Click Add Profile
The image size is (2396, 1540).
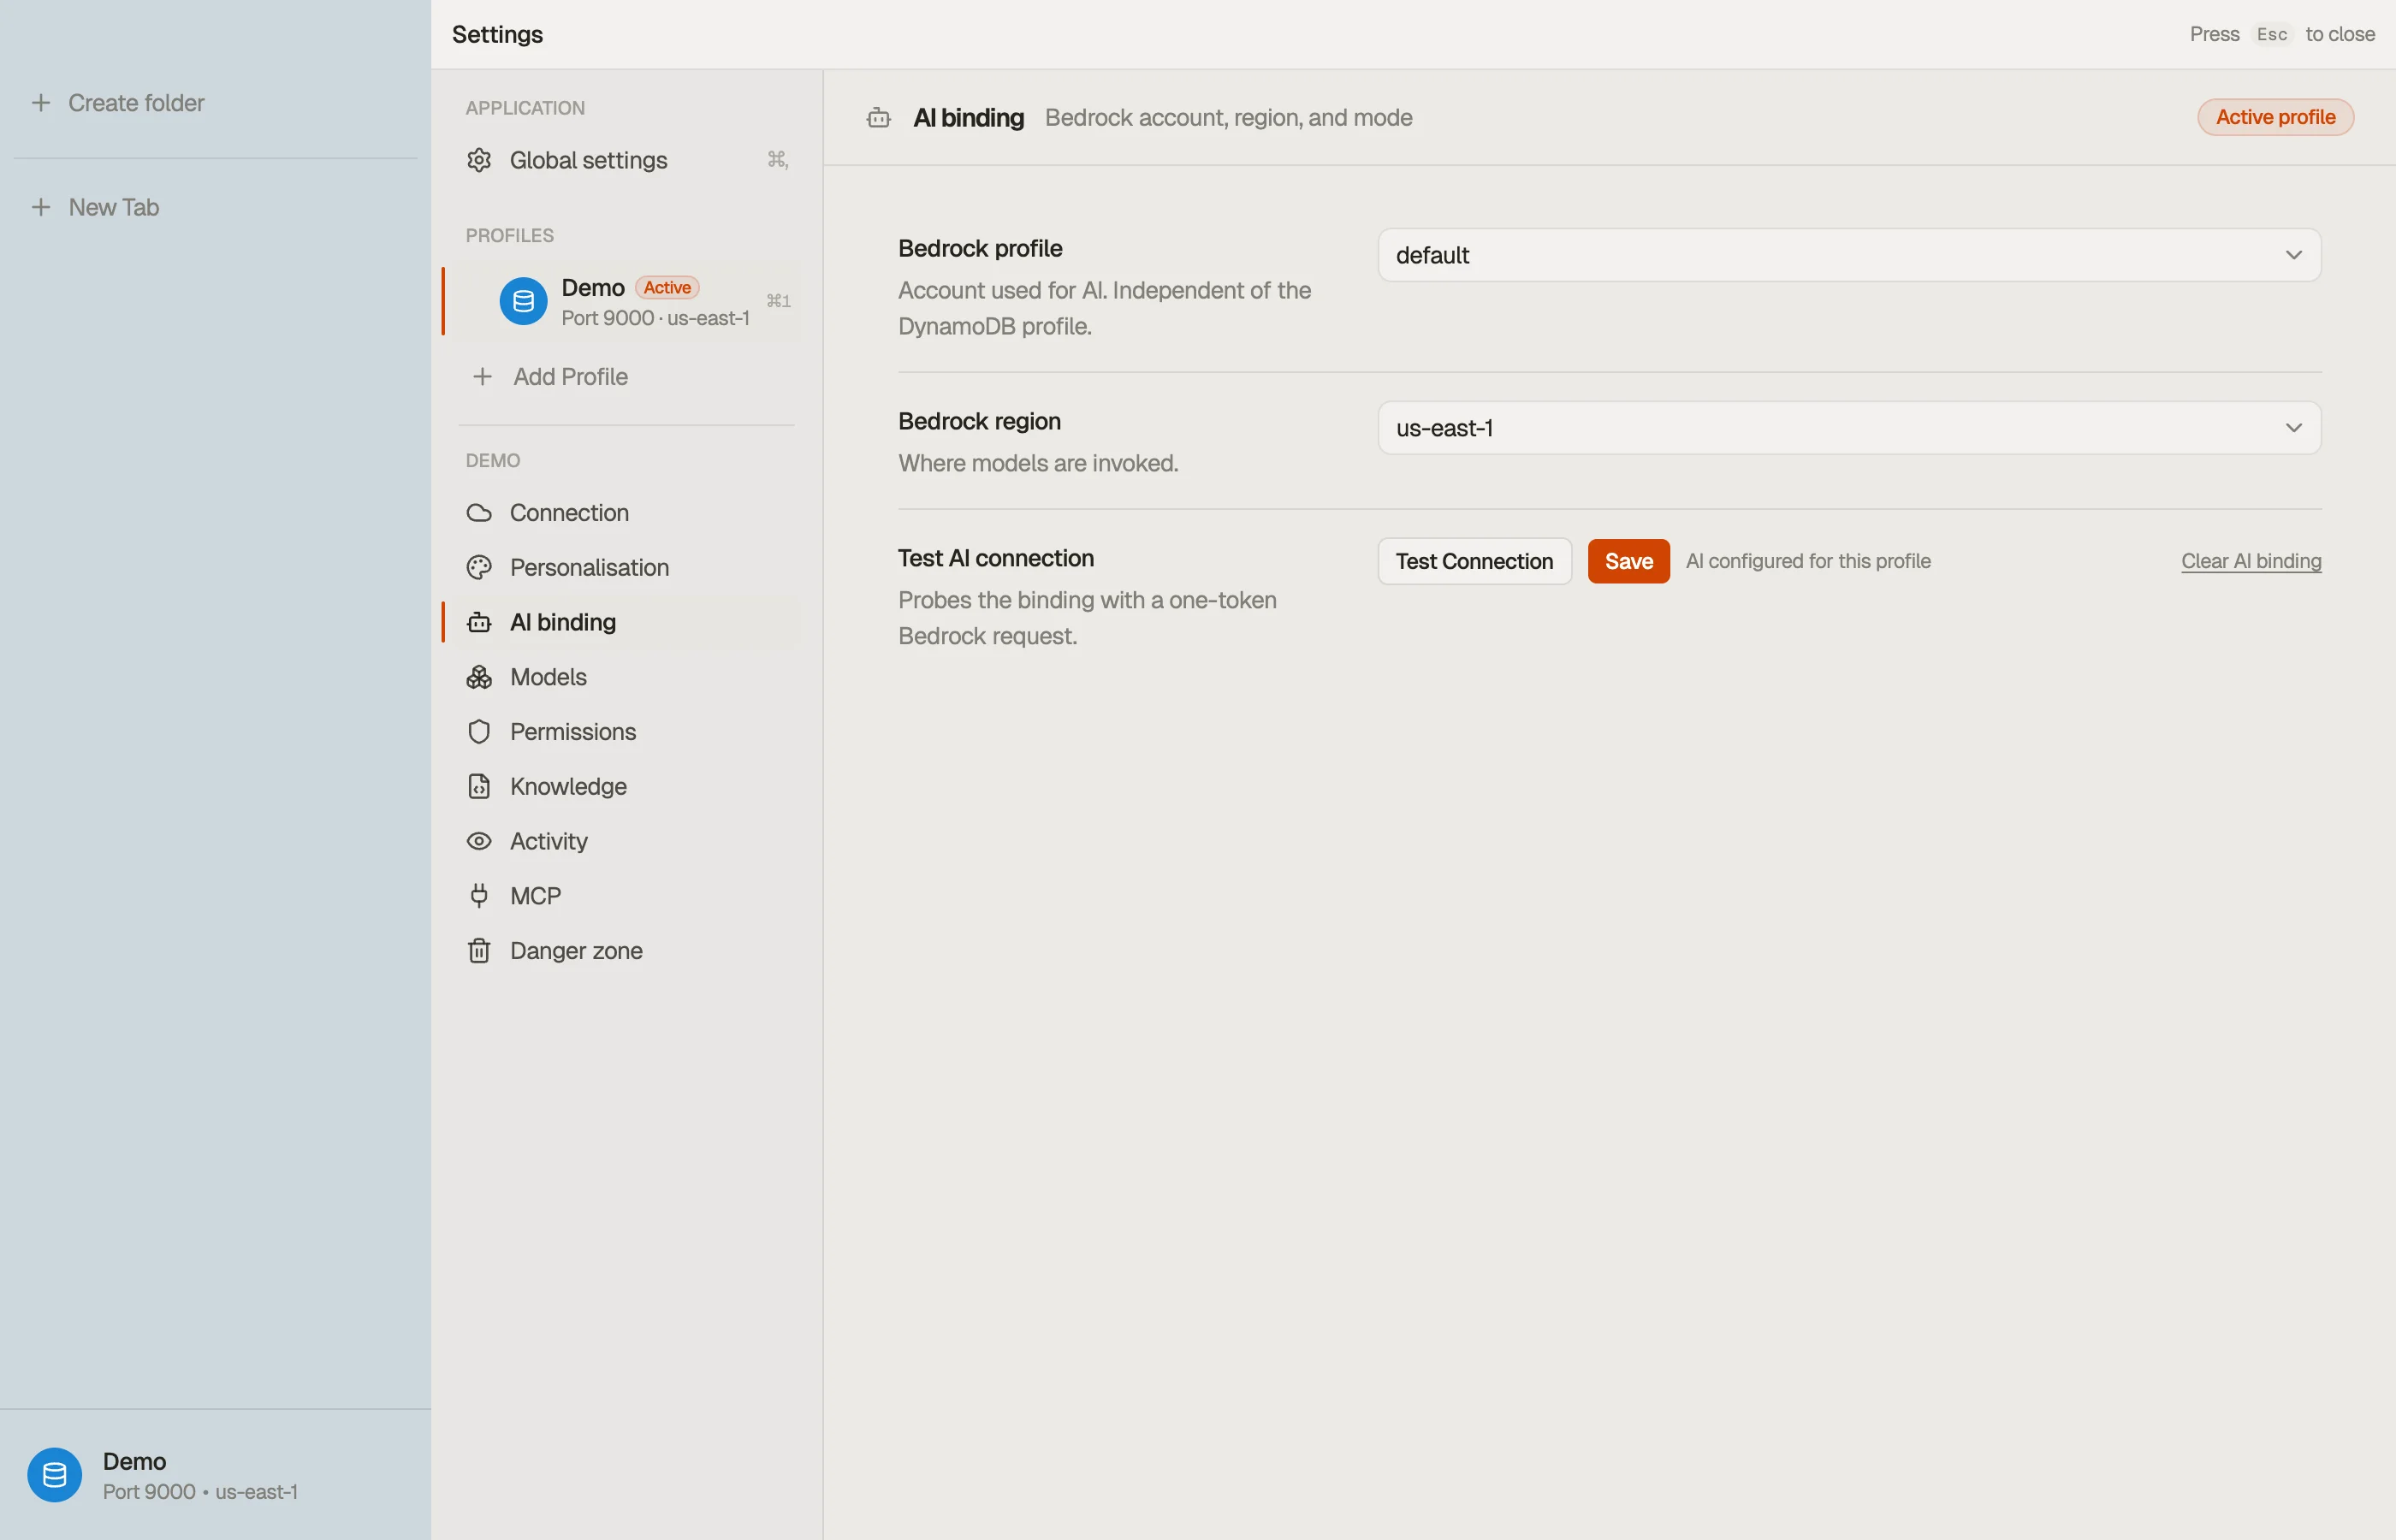tap(626, 377)
